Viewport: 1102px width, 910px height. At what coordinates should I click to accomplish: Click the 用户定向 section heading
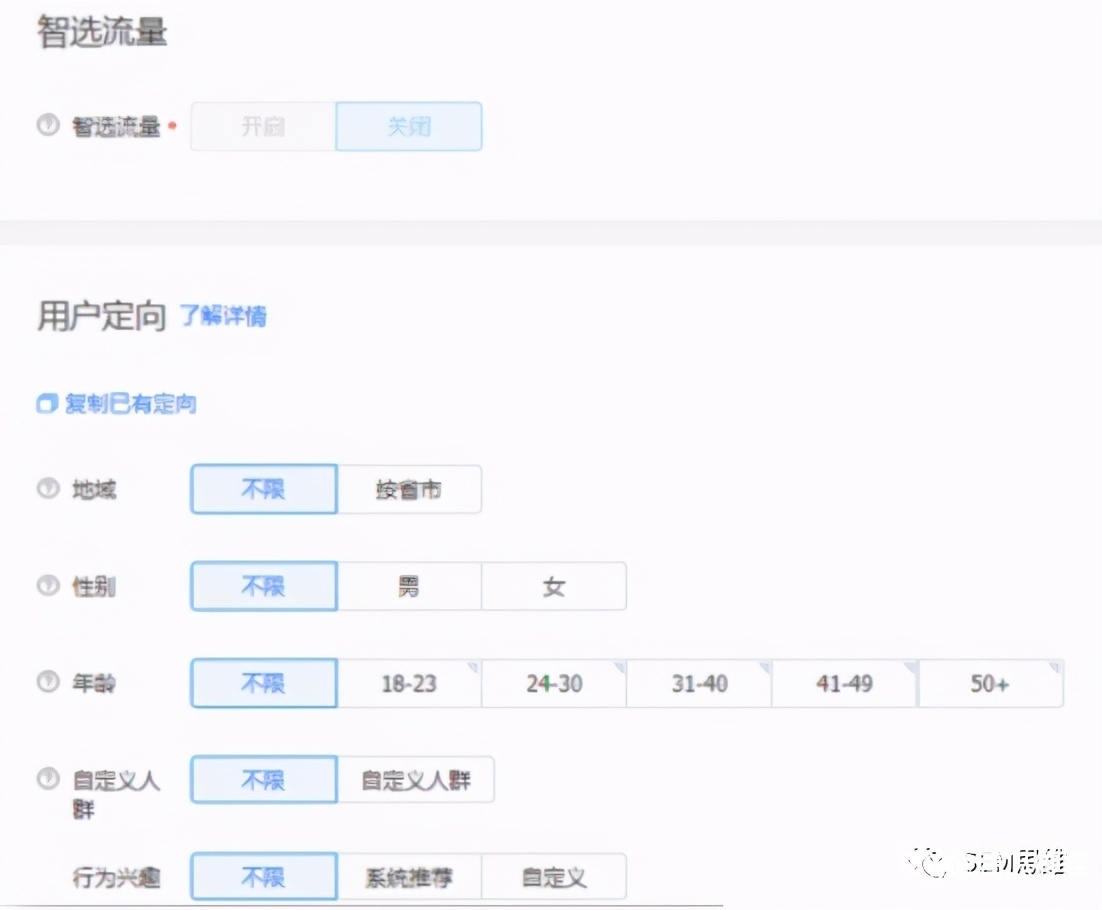102,316
